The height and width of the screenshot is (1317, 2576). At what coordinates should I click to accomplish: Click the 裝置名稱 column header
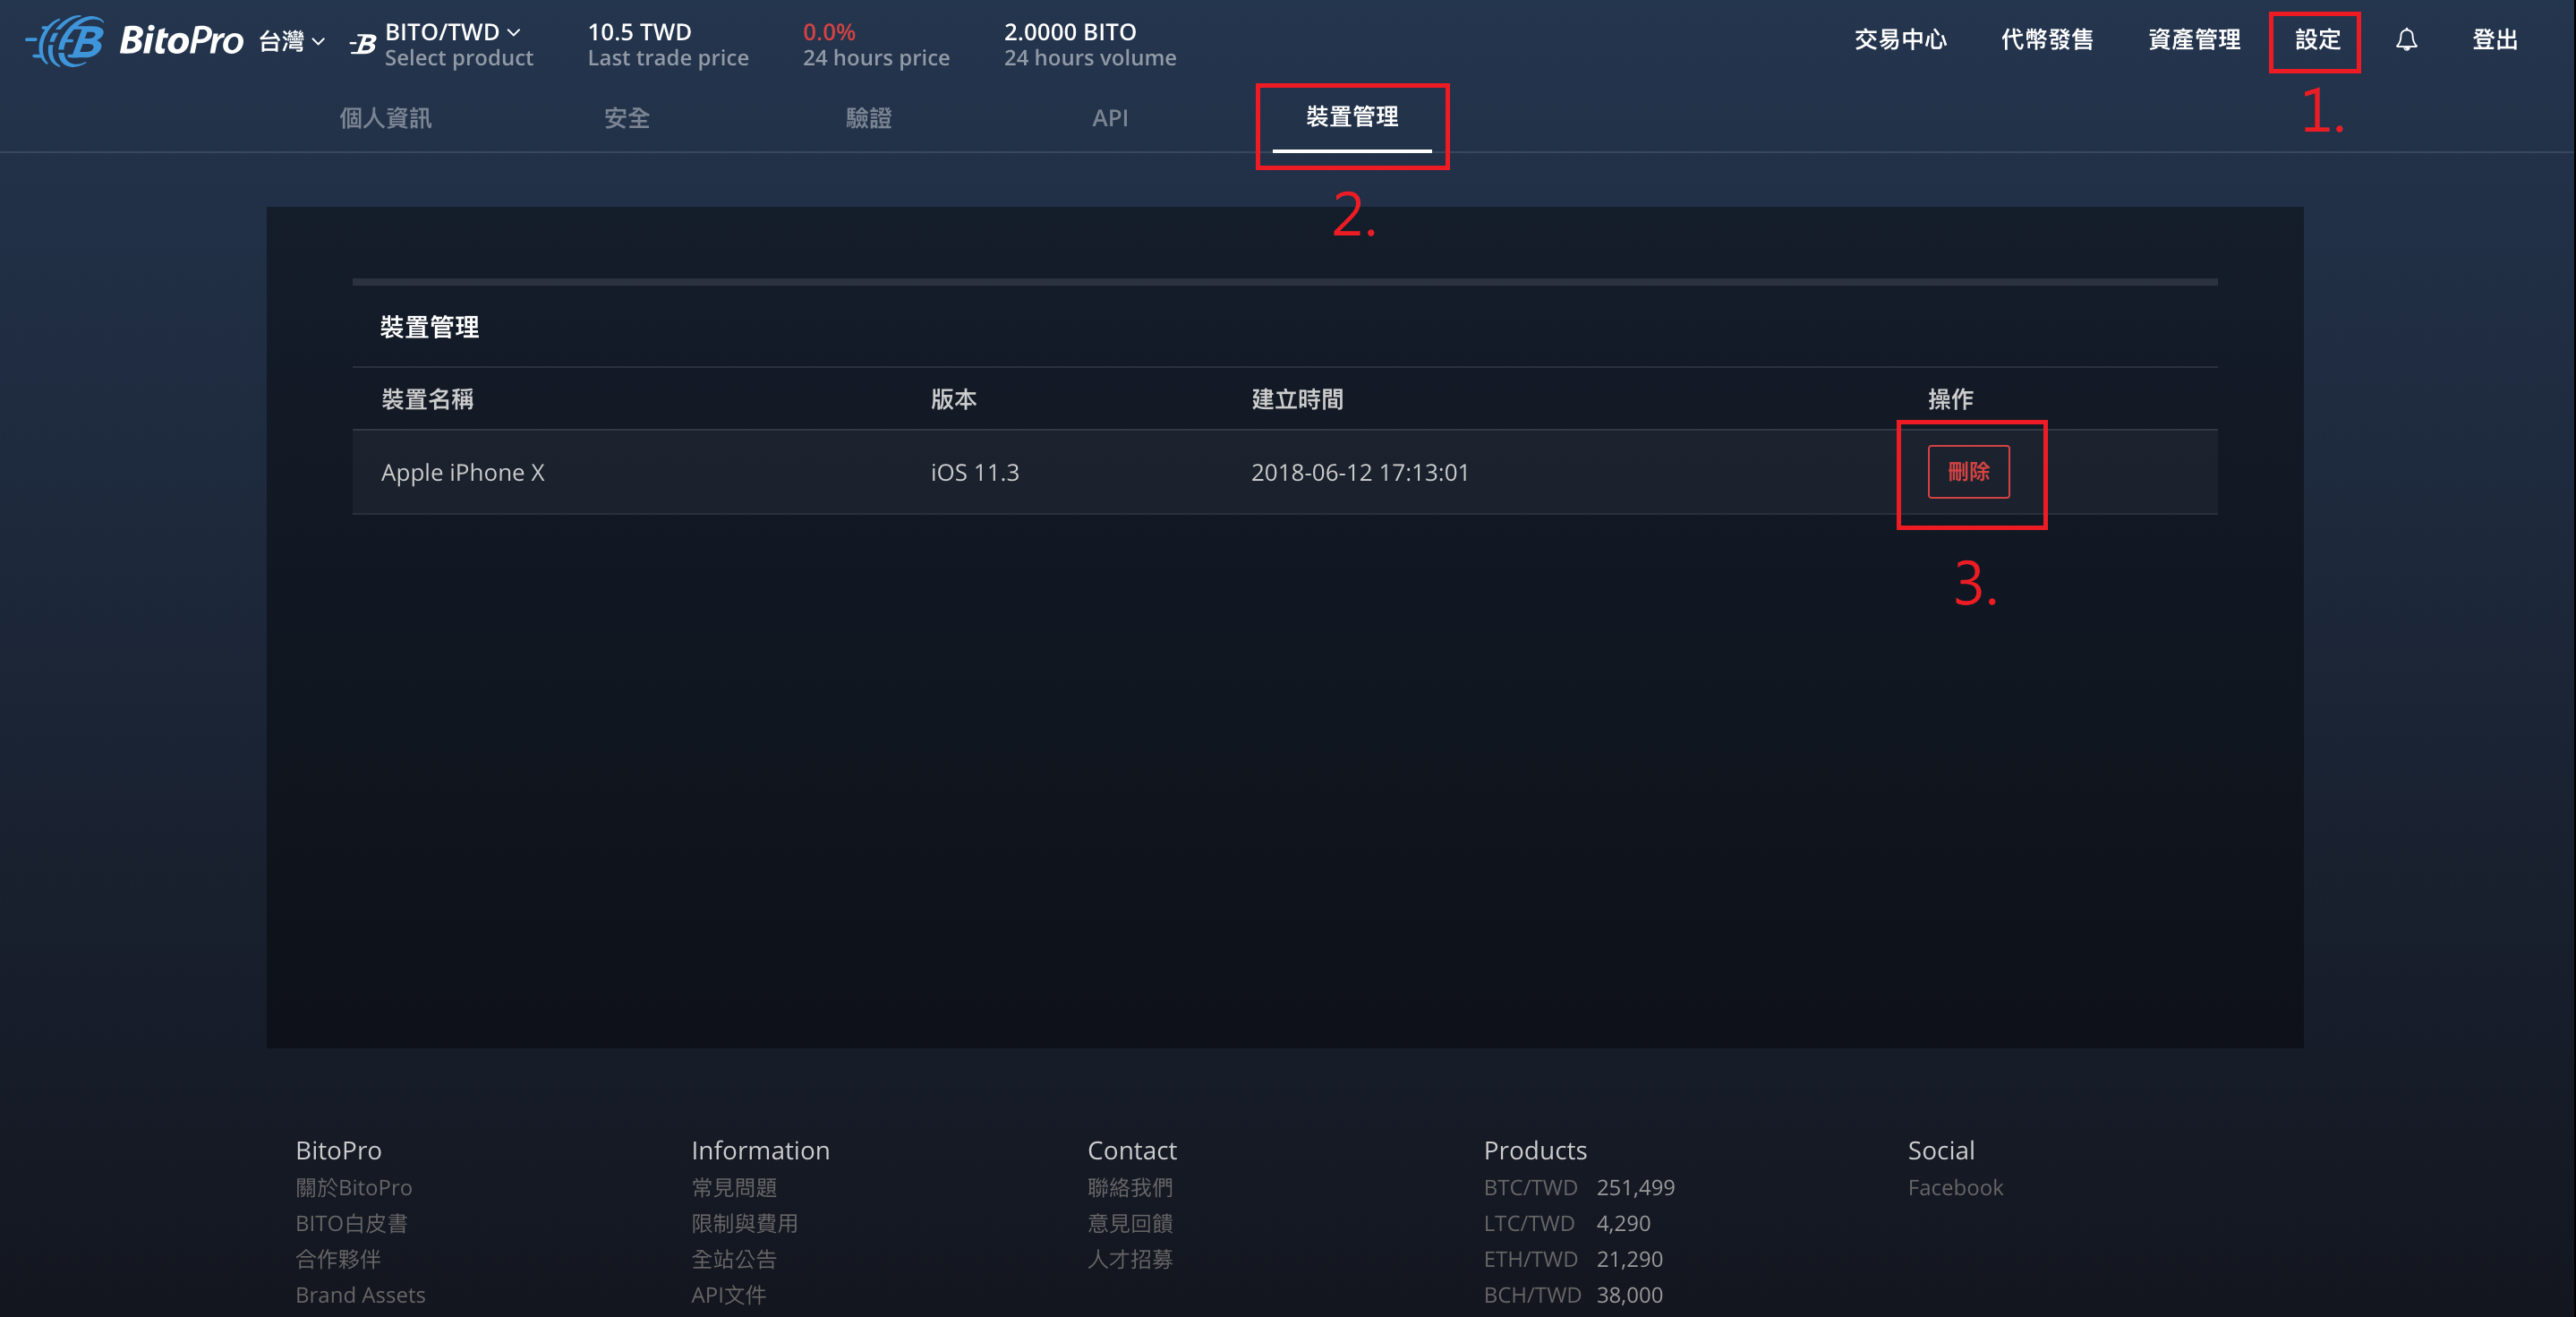click(x=427, y=399)
